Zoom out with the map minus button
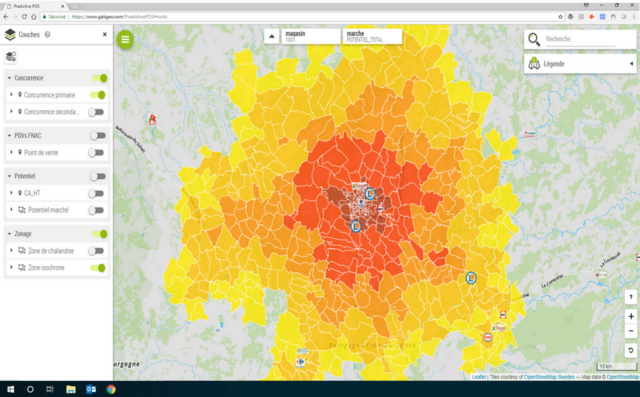Screen dimensions: 640x397 pos(631,331)
